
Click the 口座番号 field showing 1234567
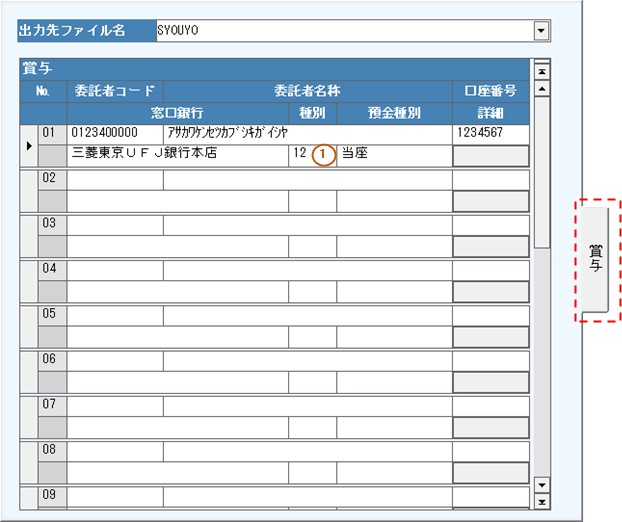click(490, 133)
